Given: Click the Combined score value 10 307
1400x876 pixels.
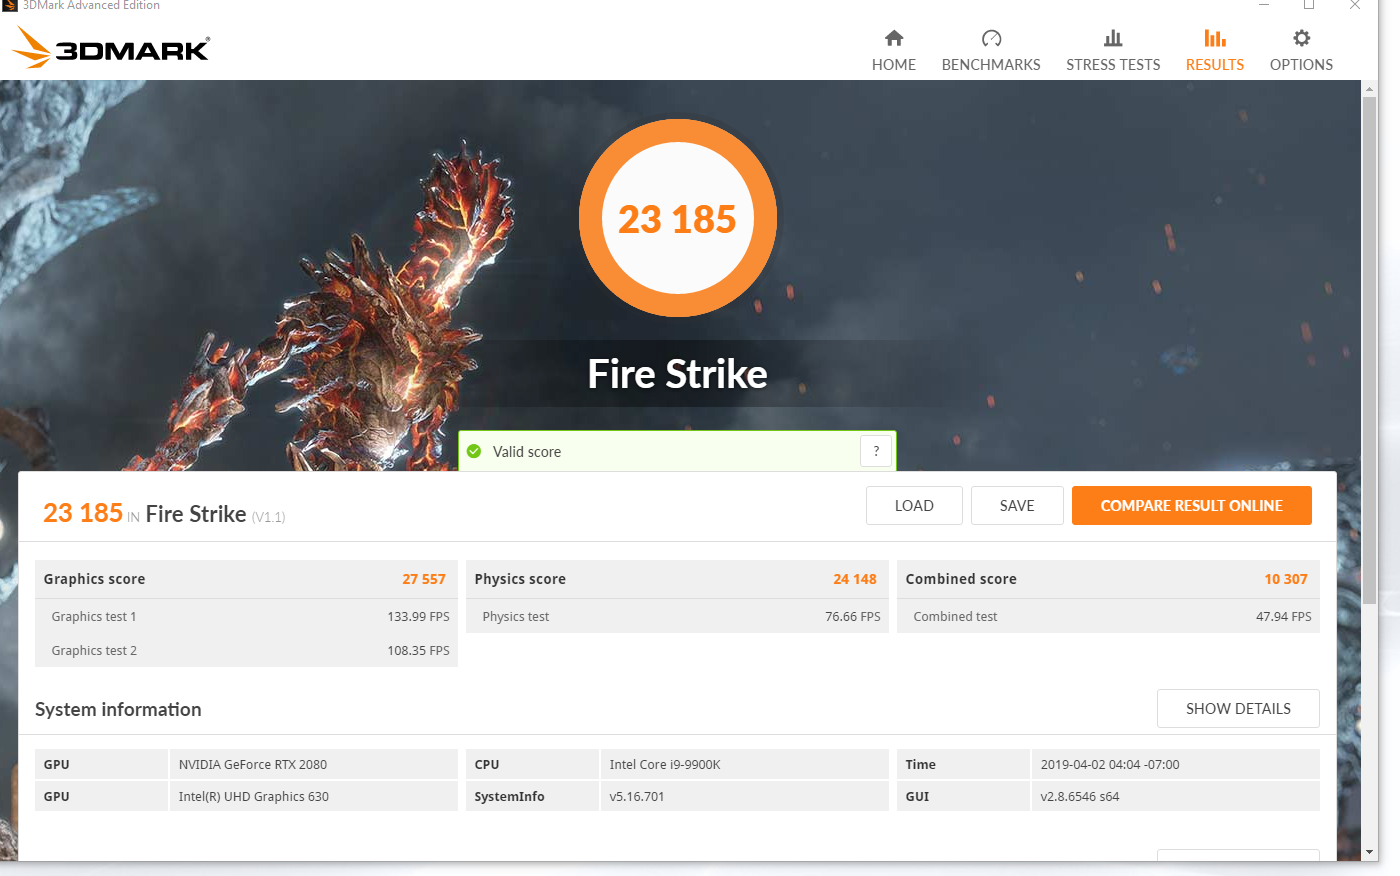Looking at the screenshot, I should pyautogui.click(x=1286, y=579).
